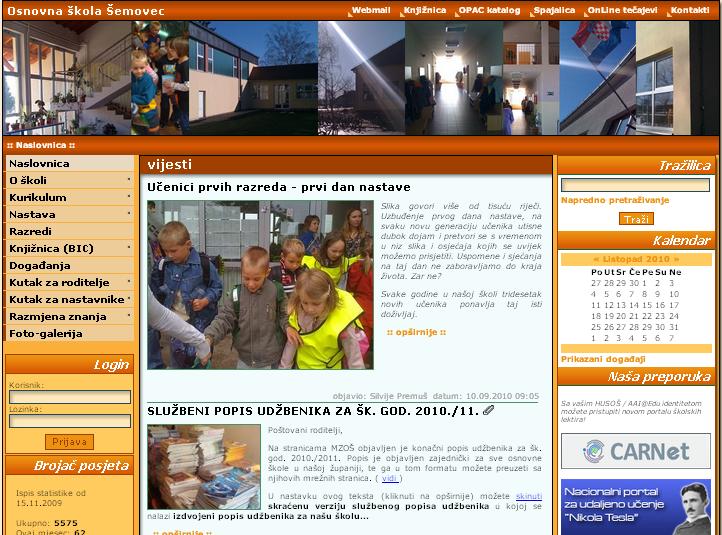Image resolution: width=722 pixels, height=535 pixels.
Task: Open Kontakti link in header
Action: [690, 10]
